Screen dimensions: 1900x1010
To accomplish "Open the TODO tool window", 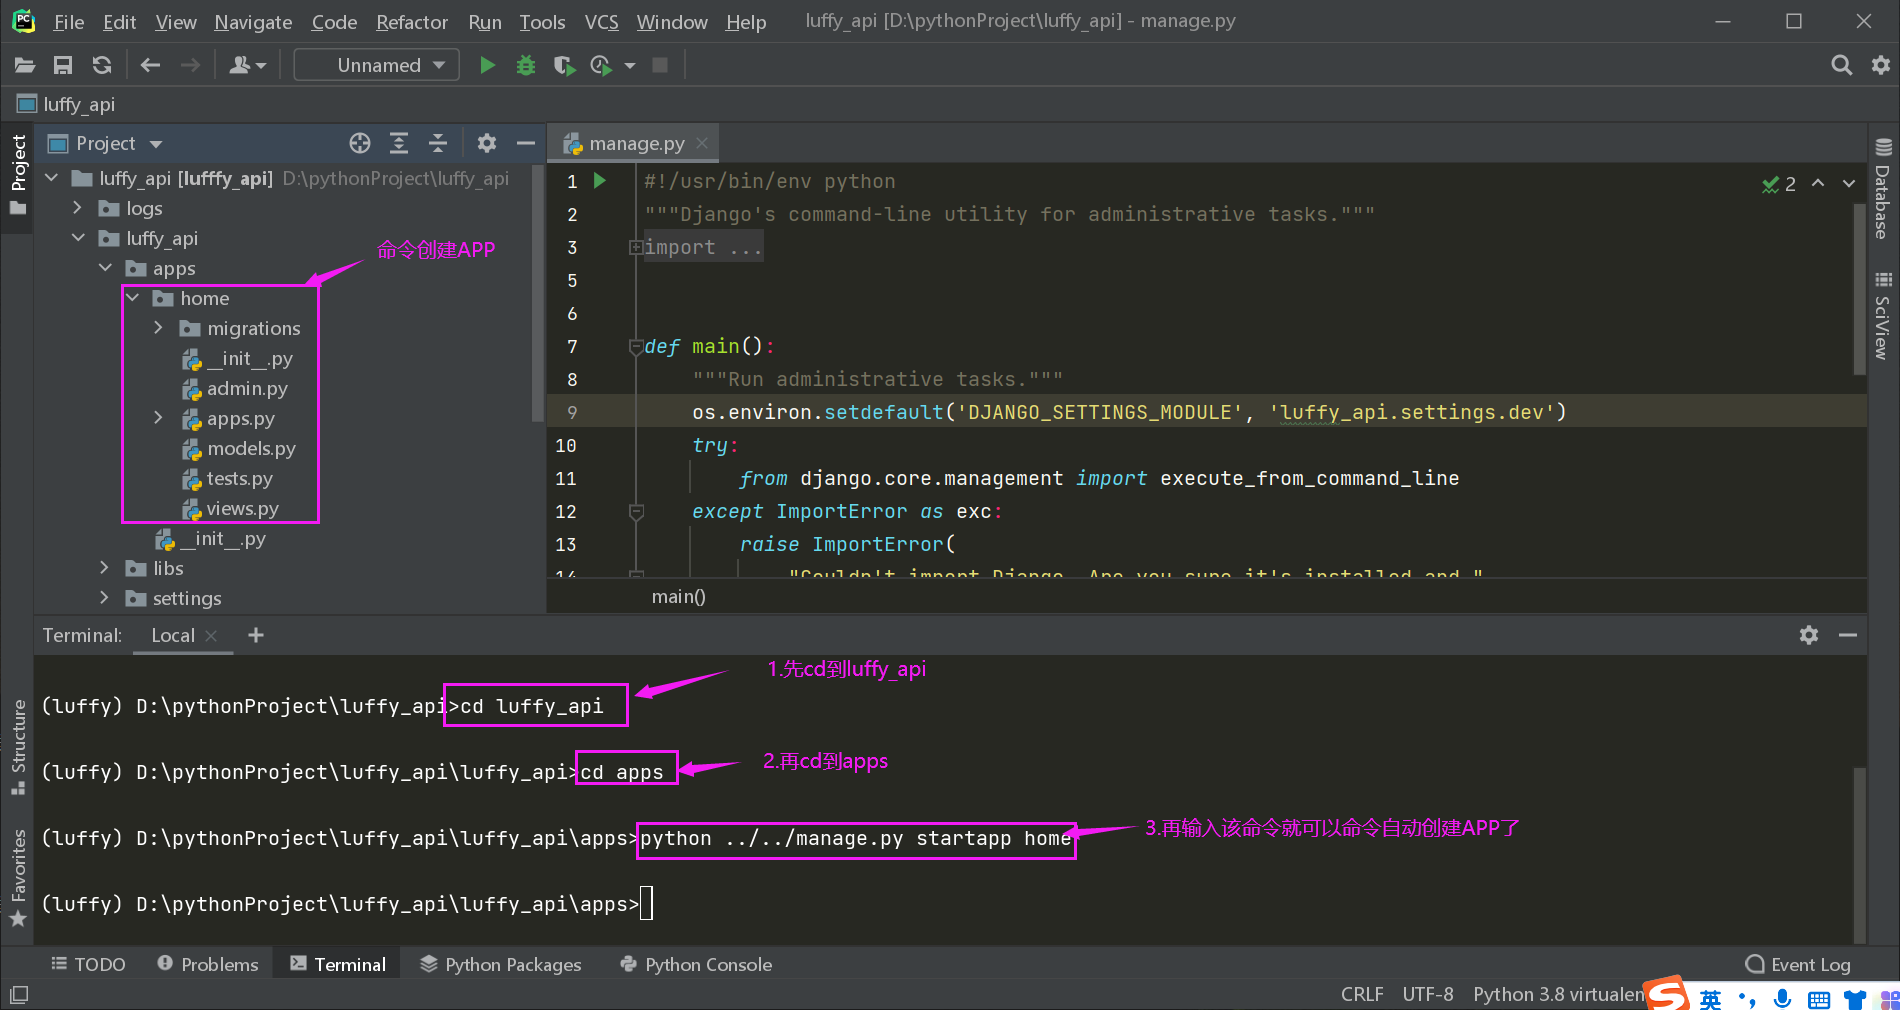I will point(88,964).
